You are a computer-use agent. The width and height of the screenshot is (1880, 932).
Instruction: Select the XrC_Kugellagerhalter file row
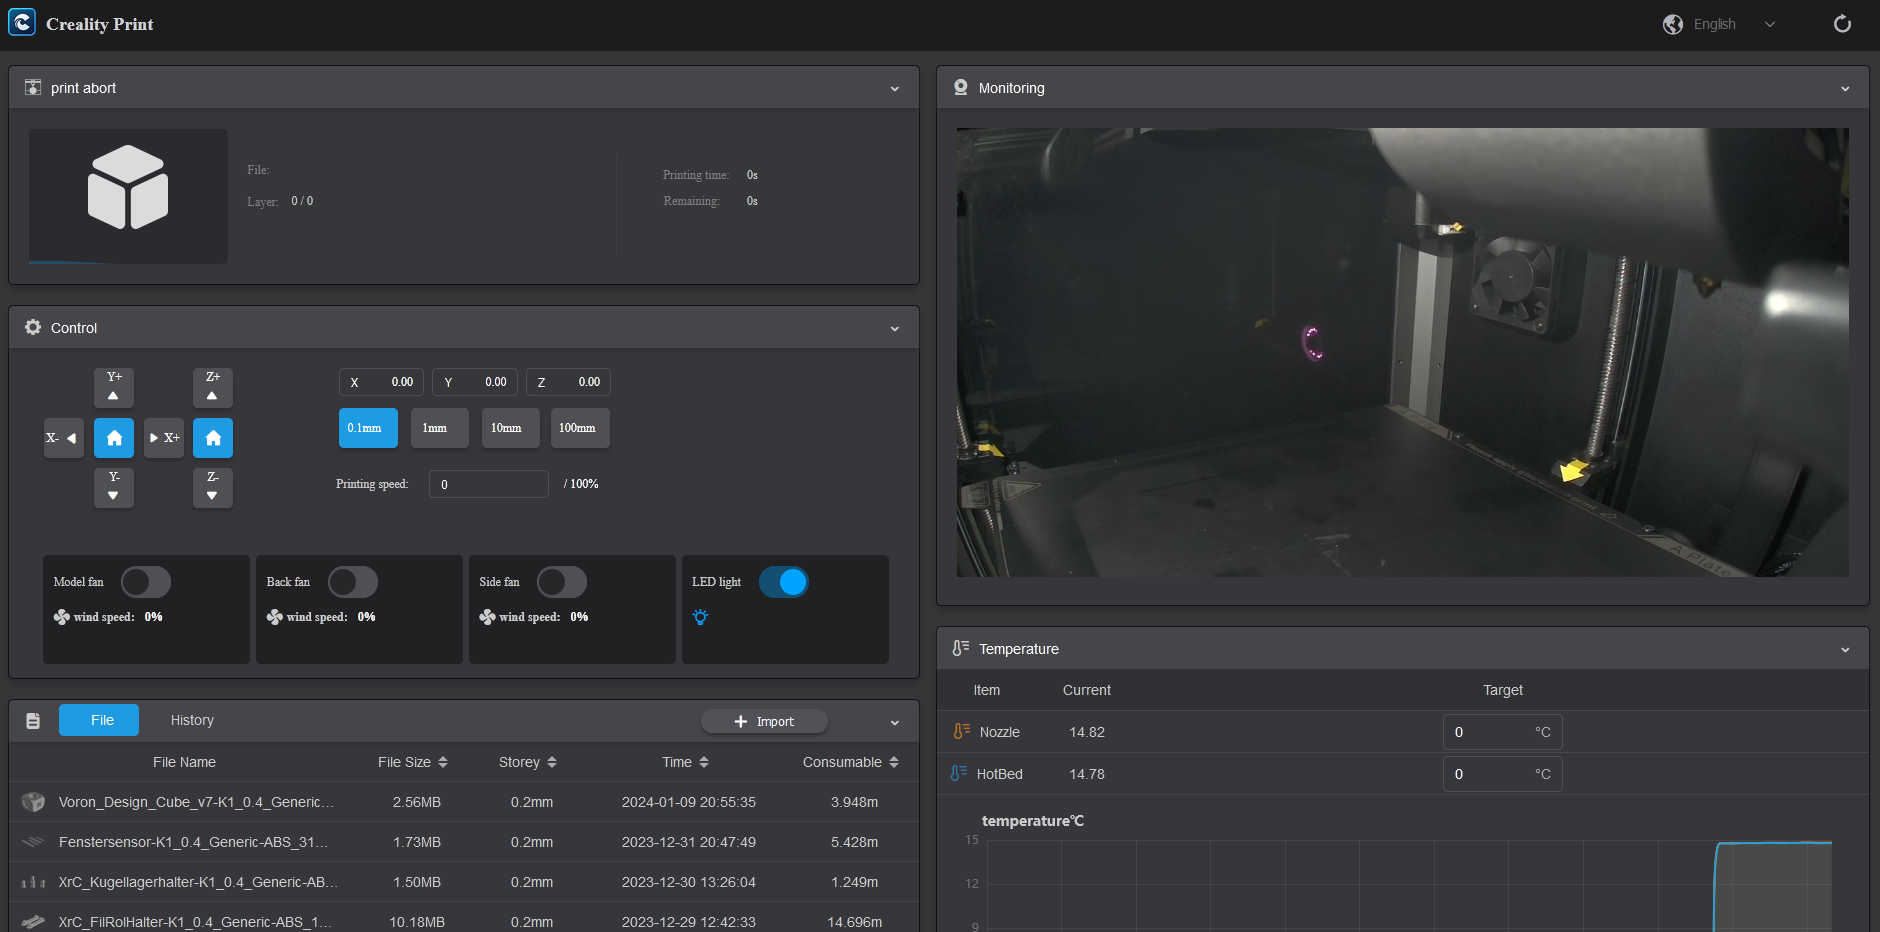464,882
